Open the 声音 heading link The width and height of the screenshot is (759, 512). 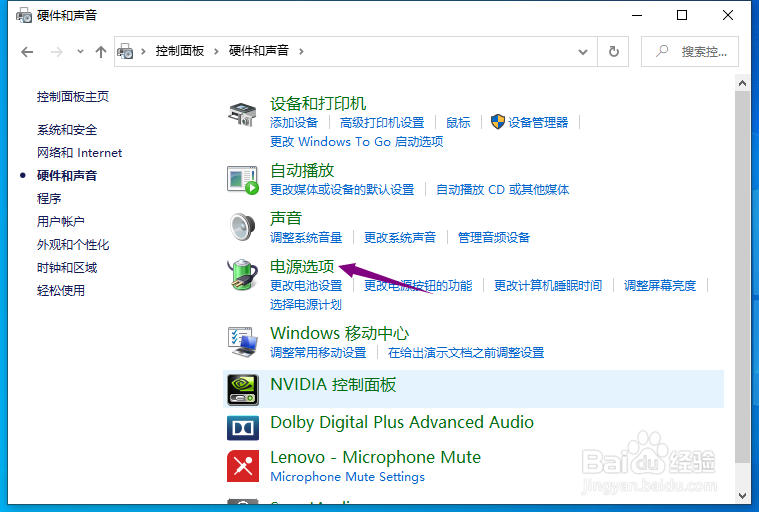(x=286, y=218)
